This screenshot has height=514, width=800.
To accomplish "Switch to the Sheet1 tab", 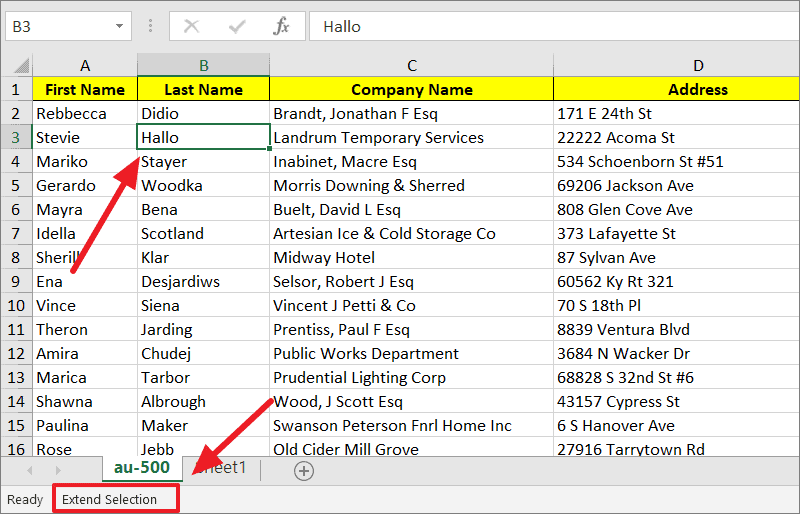I will (221, 468).
